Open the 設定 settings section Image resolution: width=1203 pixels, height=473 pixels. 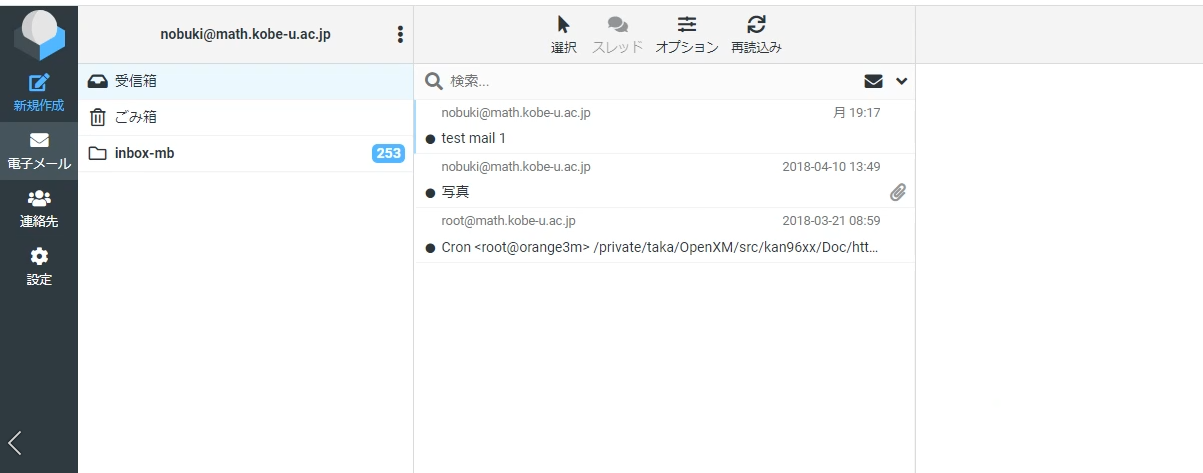pos(39,267)
